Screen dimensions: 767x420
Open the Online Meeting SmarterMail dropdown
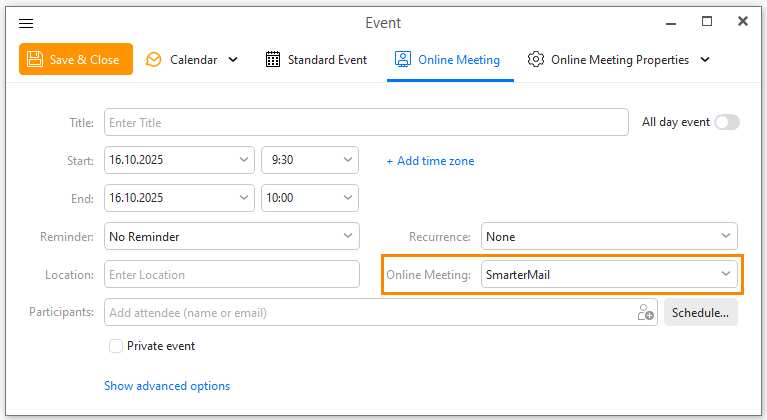(x=726, y=274)
